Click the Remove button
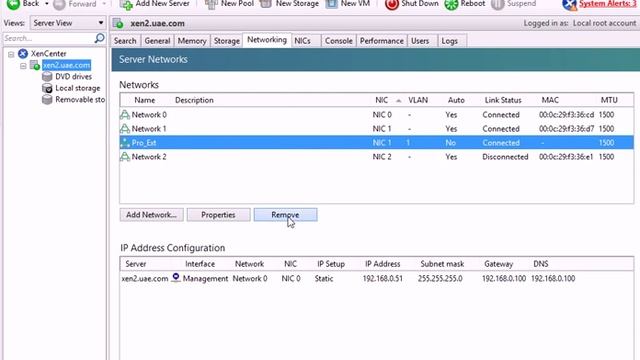This screenshot has height=360, width=640. pos(285,215)
